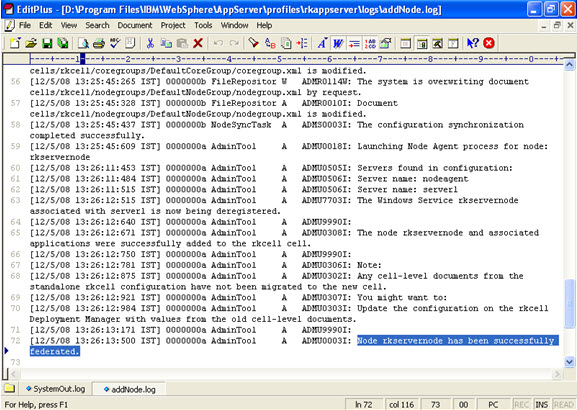Toggle line numbers toolbar button
Screen dimensions: 577x410
[370, 43]
